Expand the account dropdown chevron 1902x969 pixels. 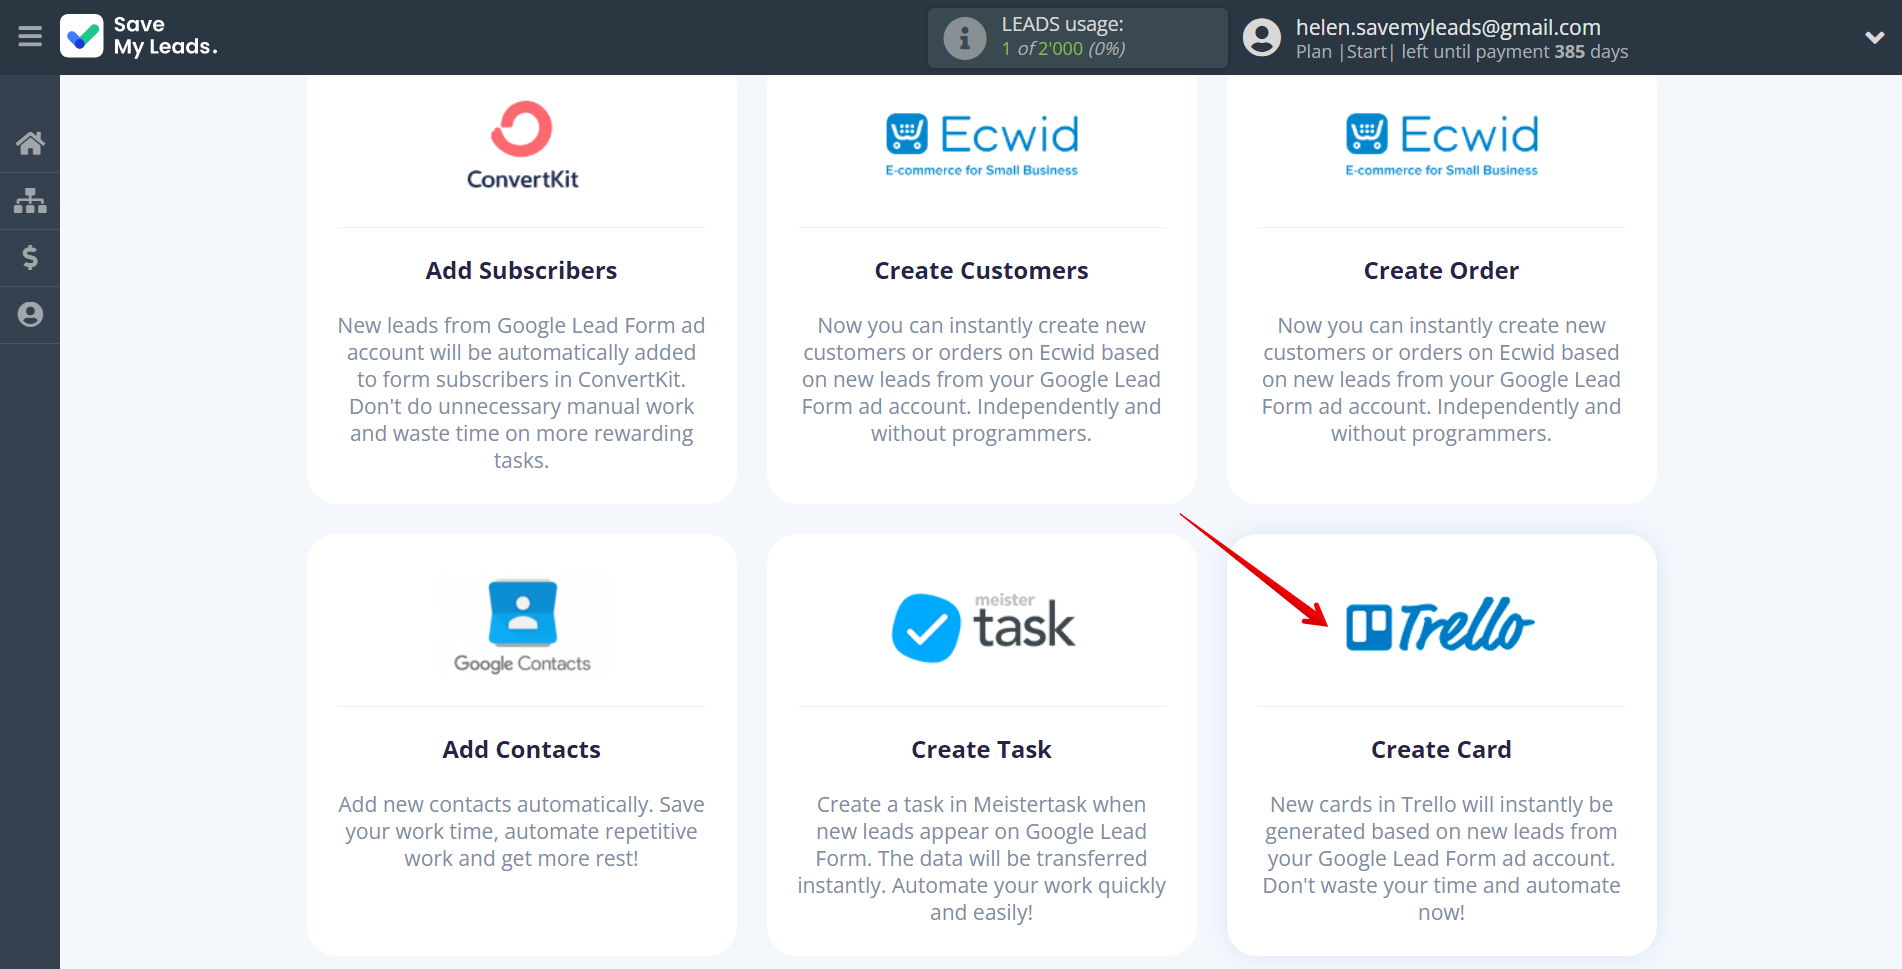tap(1875, 38)
